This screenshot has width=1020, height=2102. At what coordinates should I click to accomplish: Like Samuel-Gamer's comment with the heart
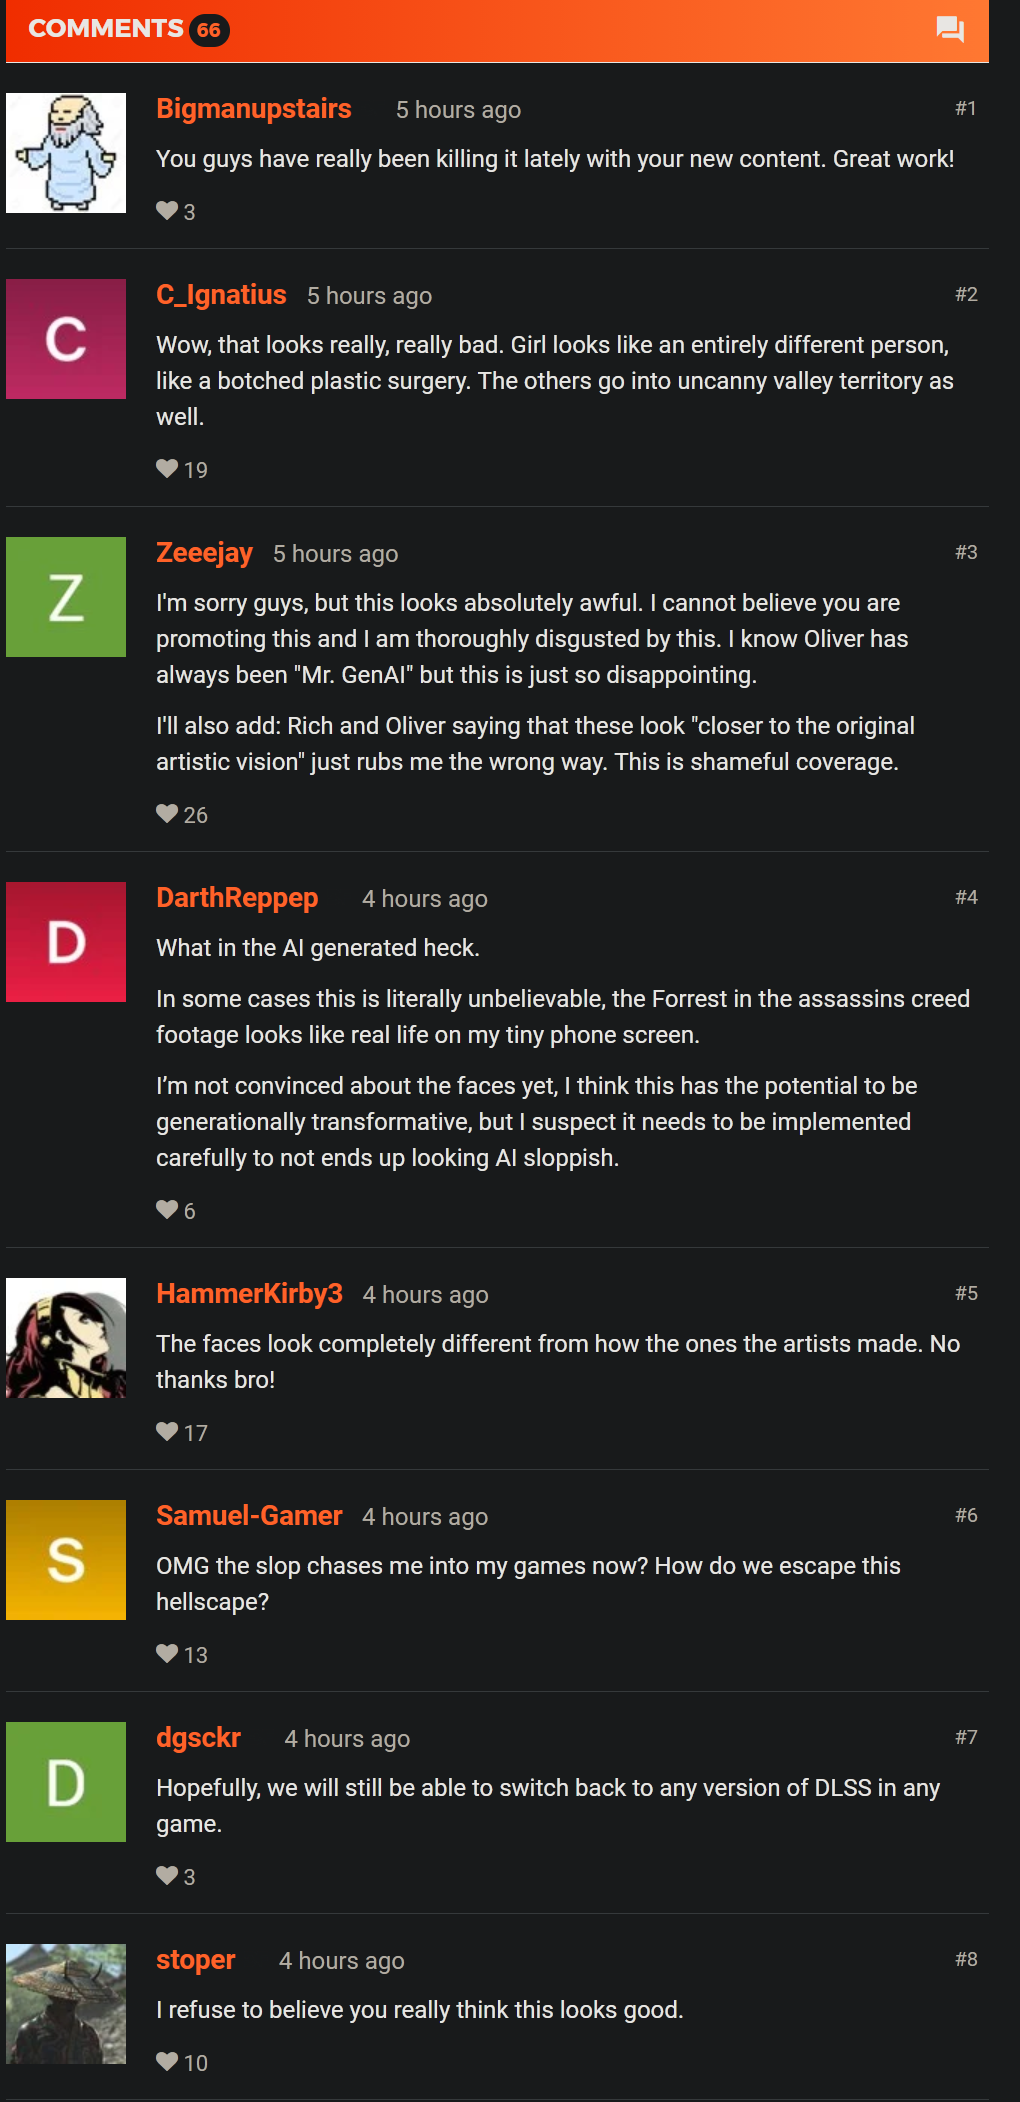click(x=167, y=1654)
